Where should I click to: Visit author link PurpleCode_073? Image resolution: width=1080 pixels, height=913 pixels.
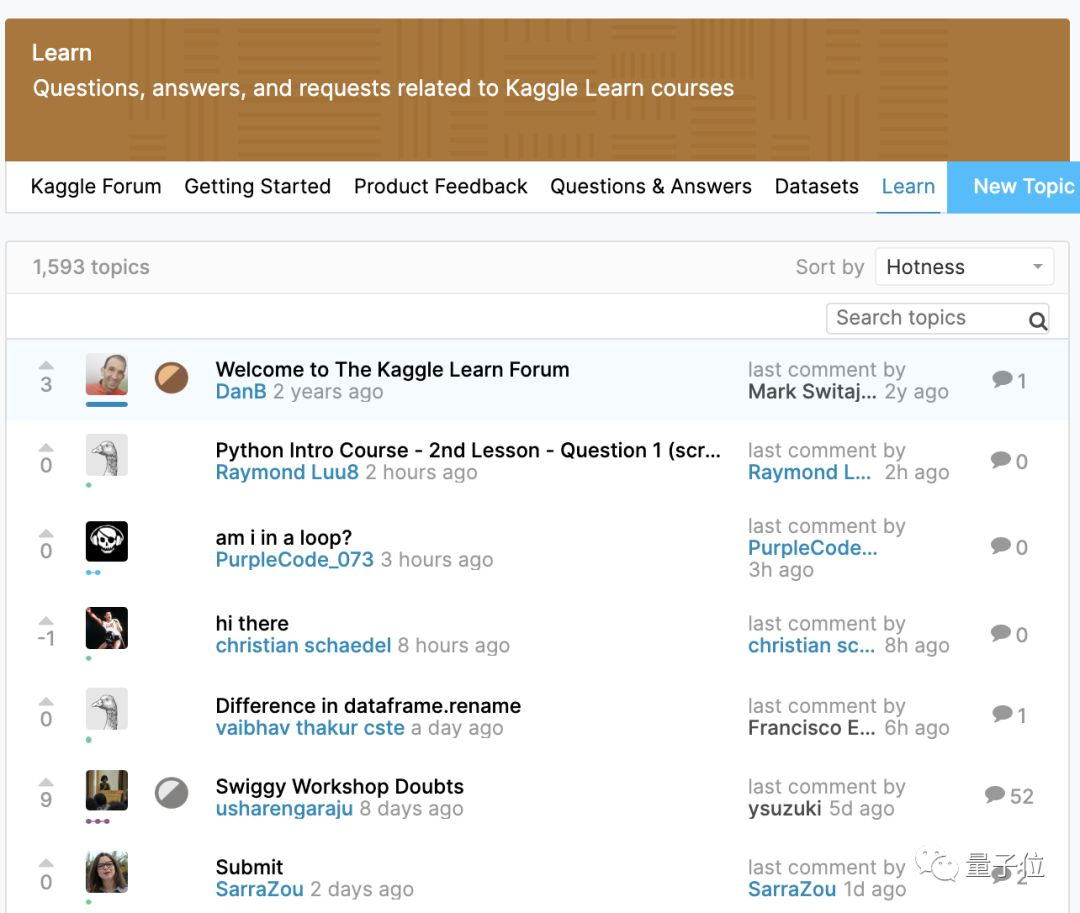coord(295,560)
